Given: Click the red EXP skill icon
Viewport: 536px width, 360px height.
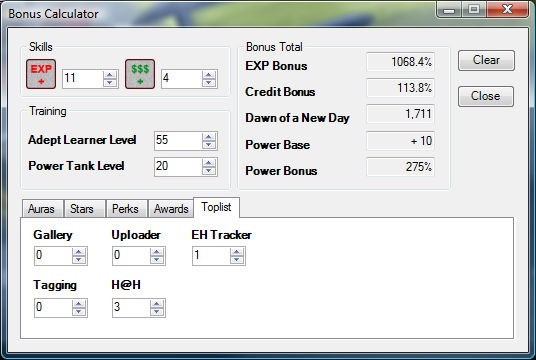Looking at the screenshot, I should pyautogui.click(x=41, y=74).
